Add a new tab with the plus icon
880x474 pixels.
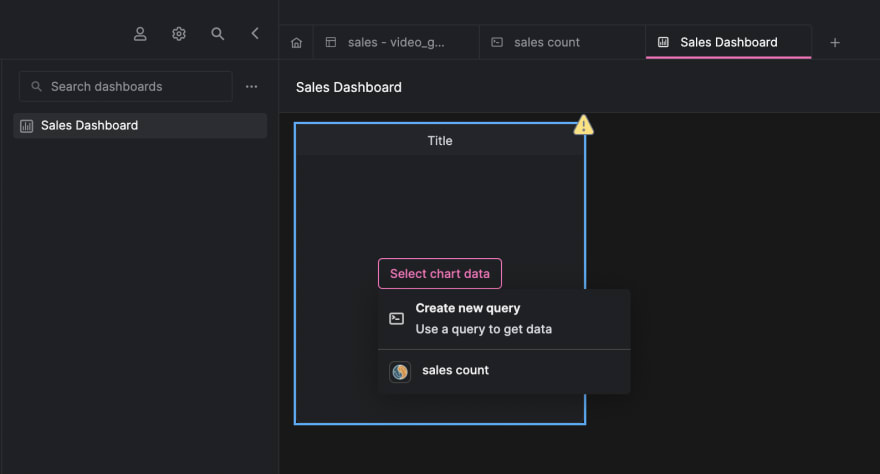point(835,43)
